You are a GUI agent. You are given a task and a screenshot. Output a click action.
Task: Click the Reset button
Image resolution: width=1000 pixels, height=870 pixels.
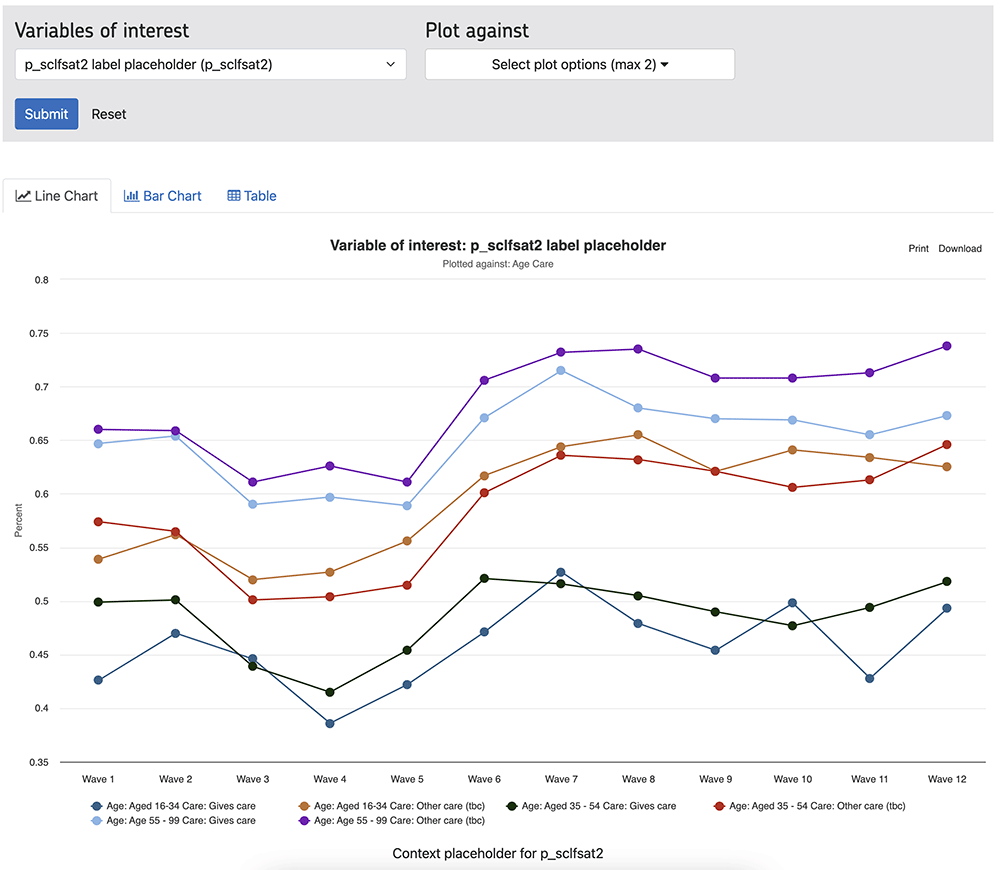(108, 114)
